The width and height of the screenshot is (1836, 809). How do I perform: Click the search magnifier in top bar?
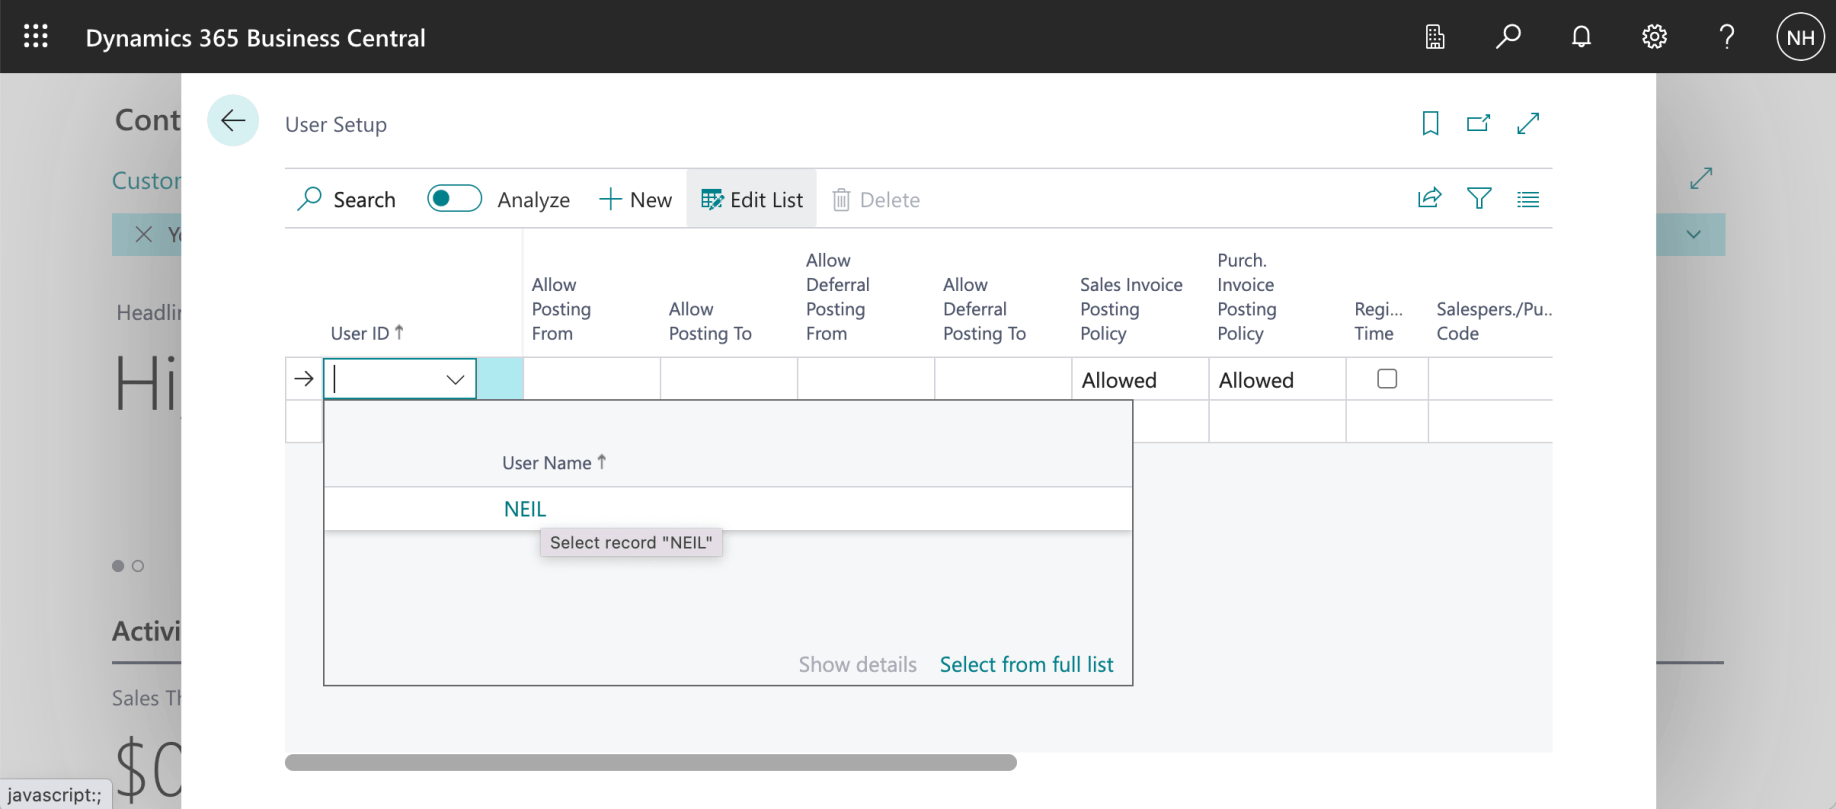click(1508, 37)
